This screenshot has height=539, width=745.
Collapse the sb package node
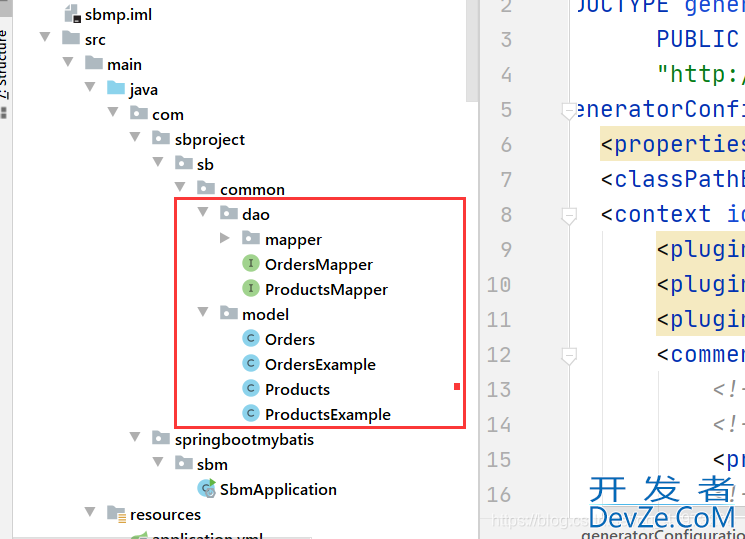pyautogui.click(x=158, y=162)
